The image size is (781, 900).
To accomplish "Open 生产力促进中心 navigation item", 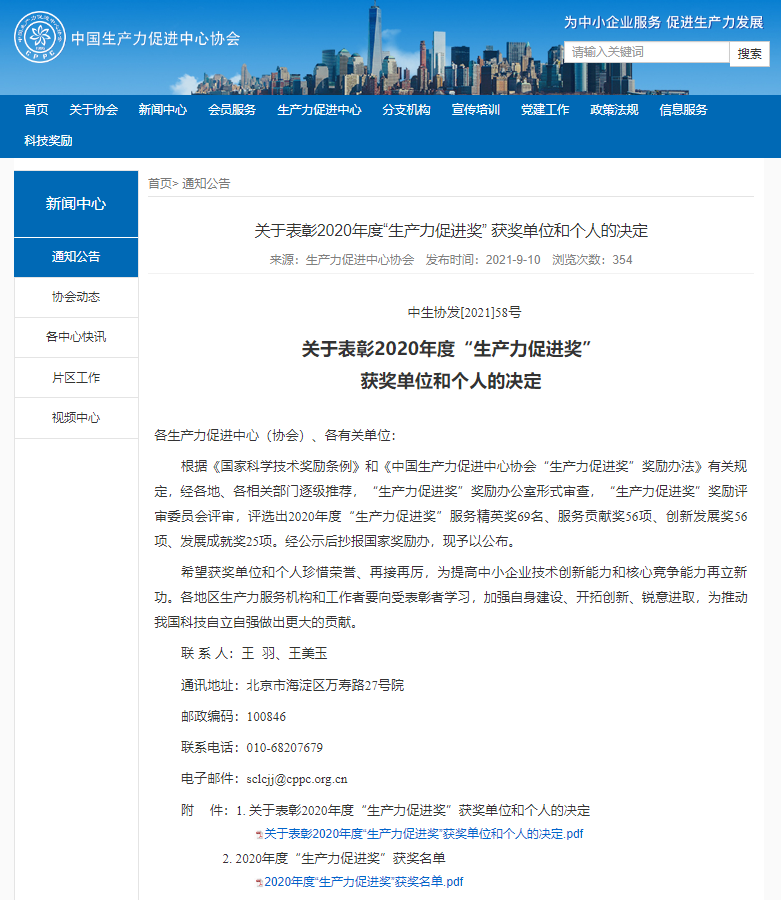I will [x=319, y=110].
